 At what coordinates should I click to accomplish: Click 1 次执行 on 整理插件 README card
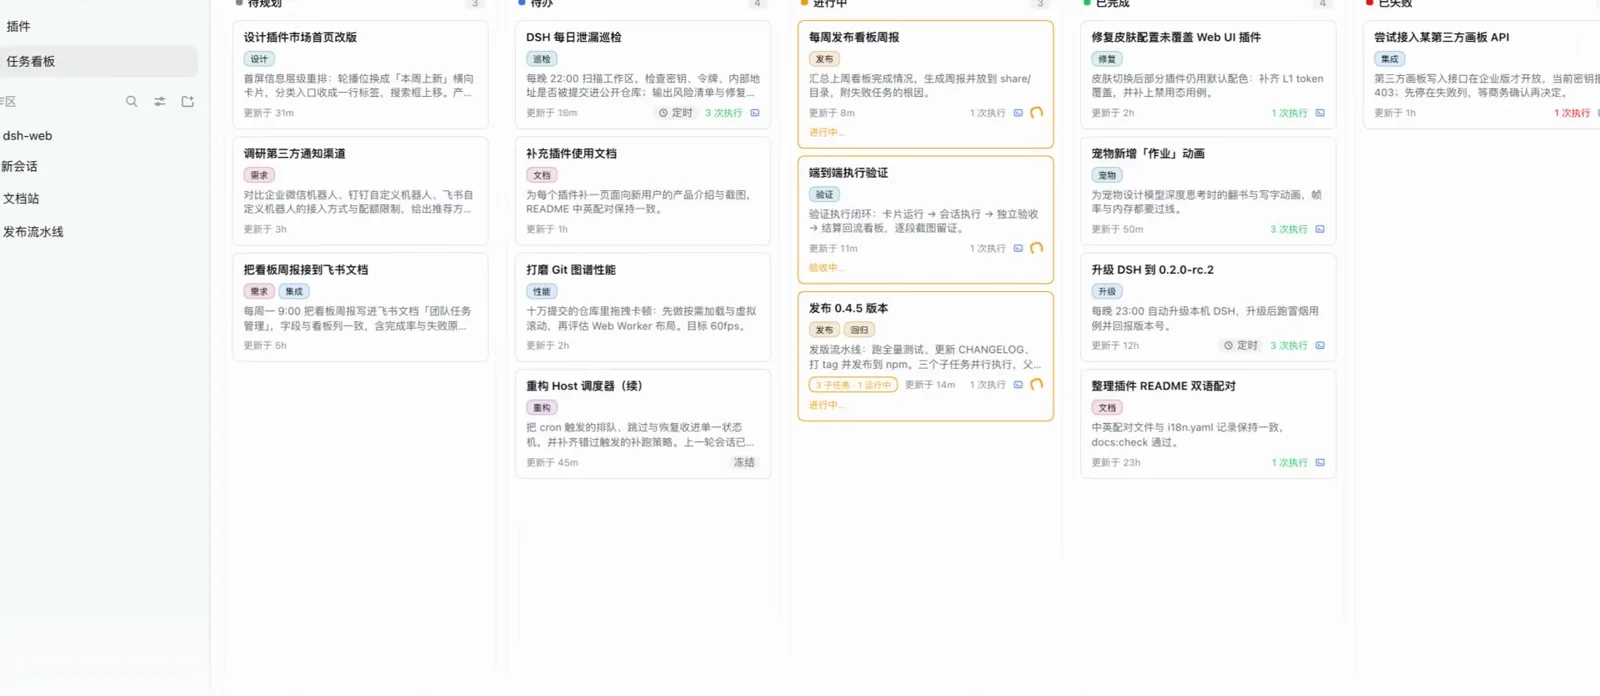pos(1289,462)
